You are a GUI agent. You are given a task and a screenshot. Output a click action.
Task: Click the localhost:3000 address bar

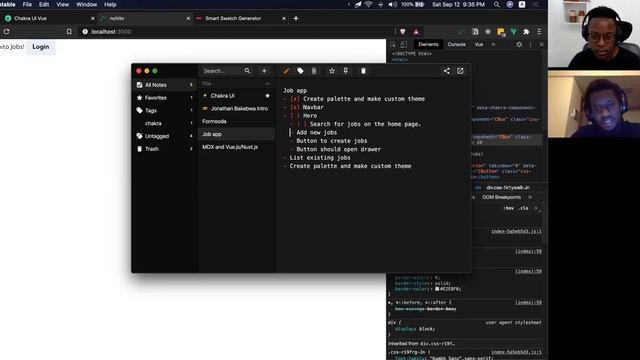(111, 31)
